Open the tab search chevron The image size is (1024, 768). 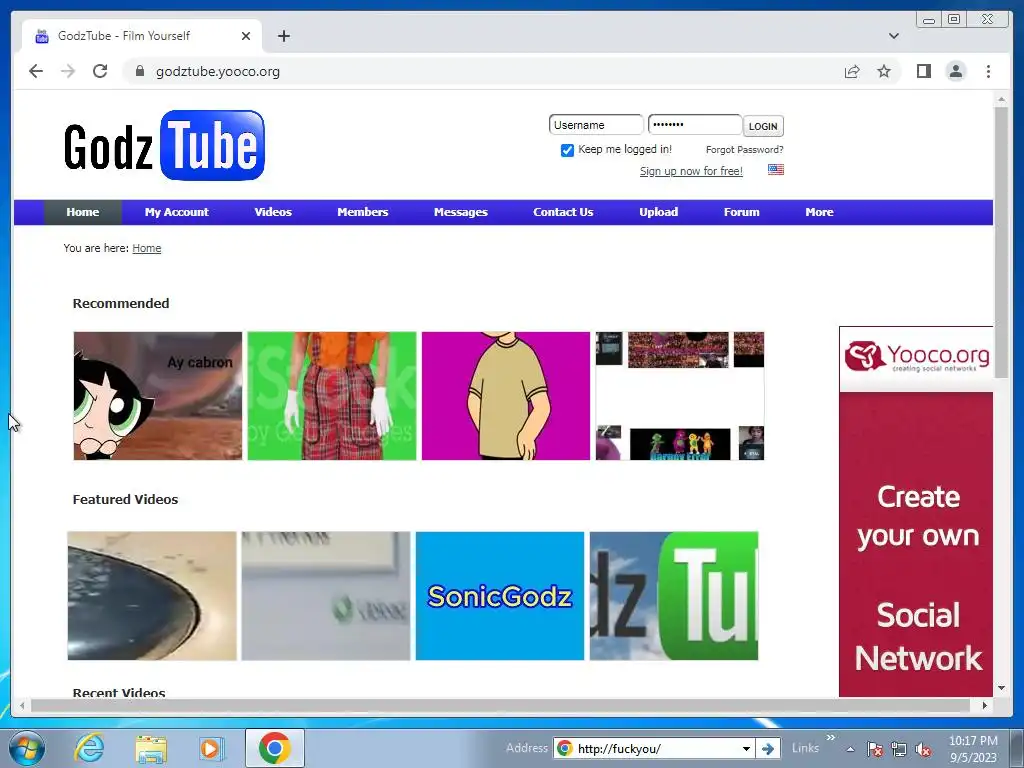coord(894,36)
